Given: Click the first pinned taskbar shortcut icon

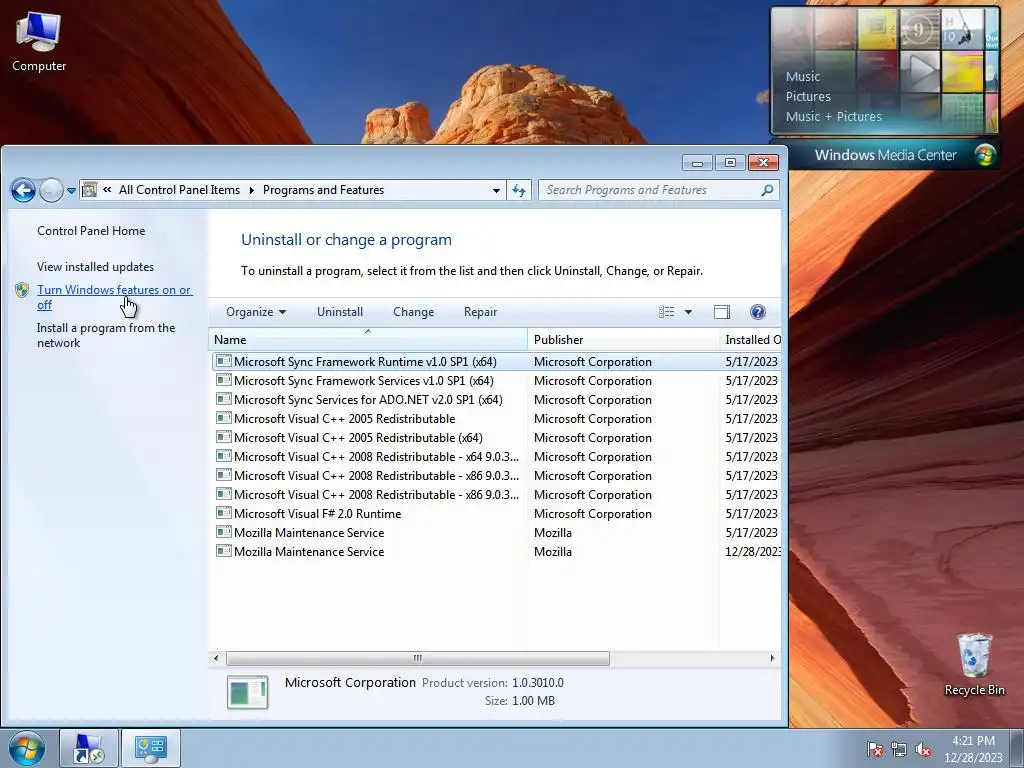Looking at the screenshot, I should (88, 749).
